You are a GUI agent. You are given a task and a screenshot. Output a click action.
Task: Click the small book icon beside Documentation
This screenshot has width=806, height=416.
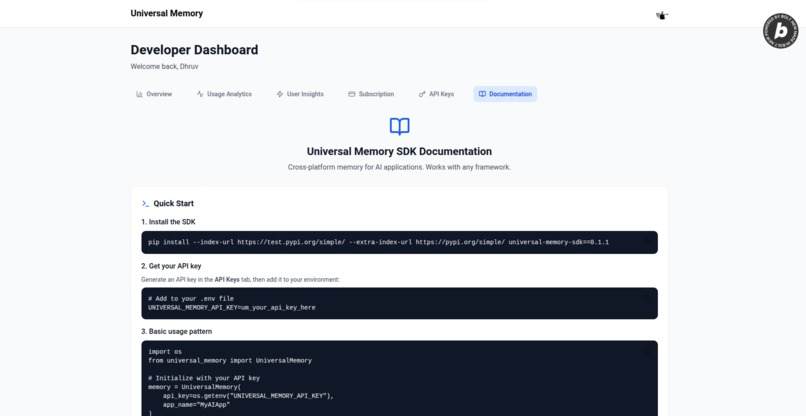(482, 94)
